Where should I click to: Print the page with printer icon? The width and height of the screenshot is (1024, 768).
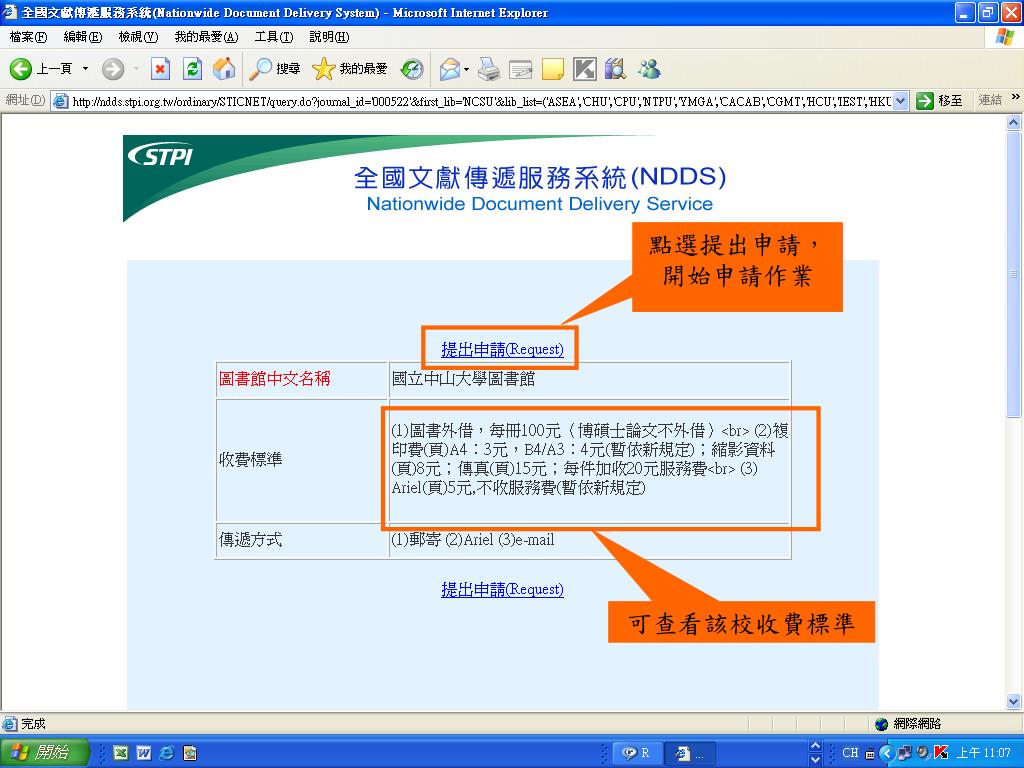point(488,69)
